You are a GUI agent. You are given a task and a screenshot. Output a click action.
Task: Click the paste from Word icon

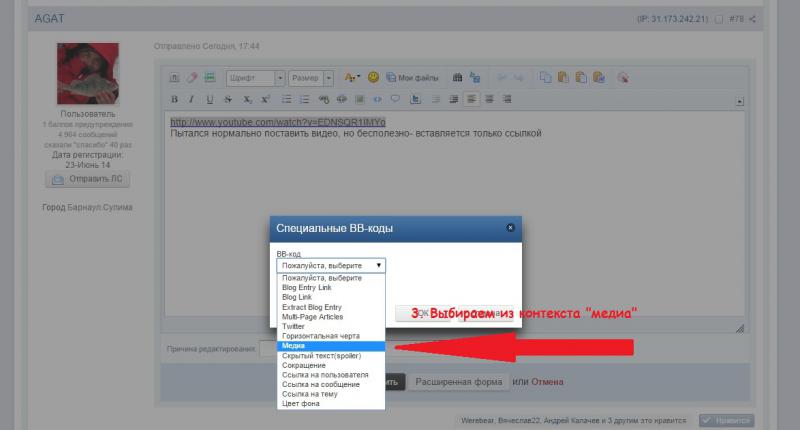pyautogui.click(x=598, y=78)
